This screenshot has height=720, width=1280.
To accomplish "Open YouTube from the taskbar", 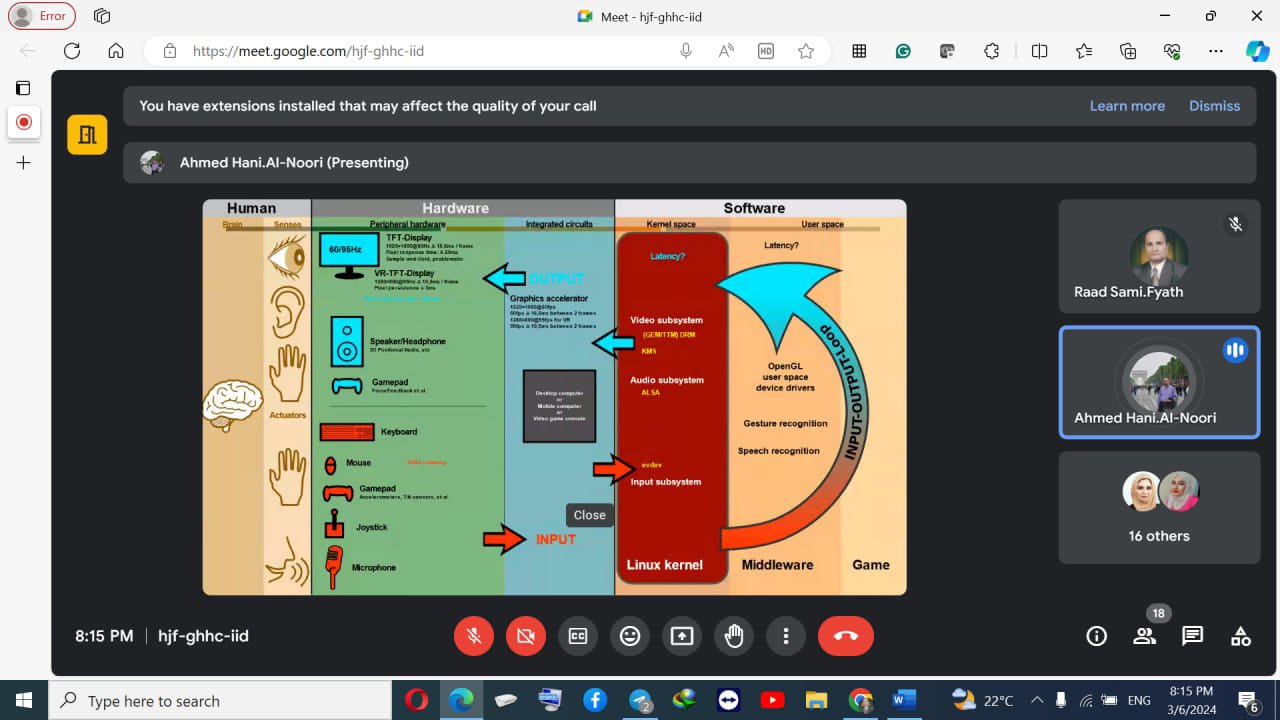I will pos(772,700).
